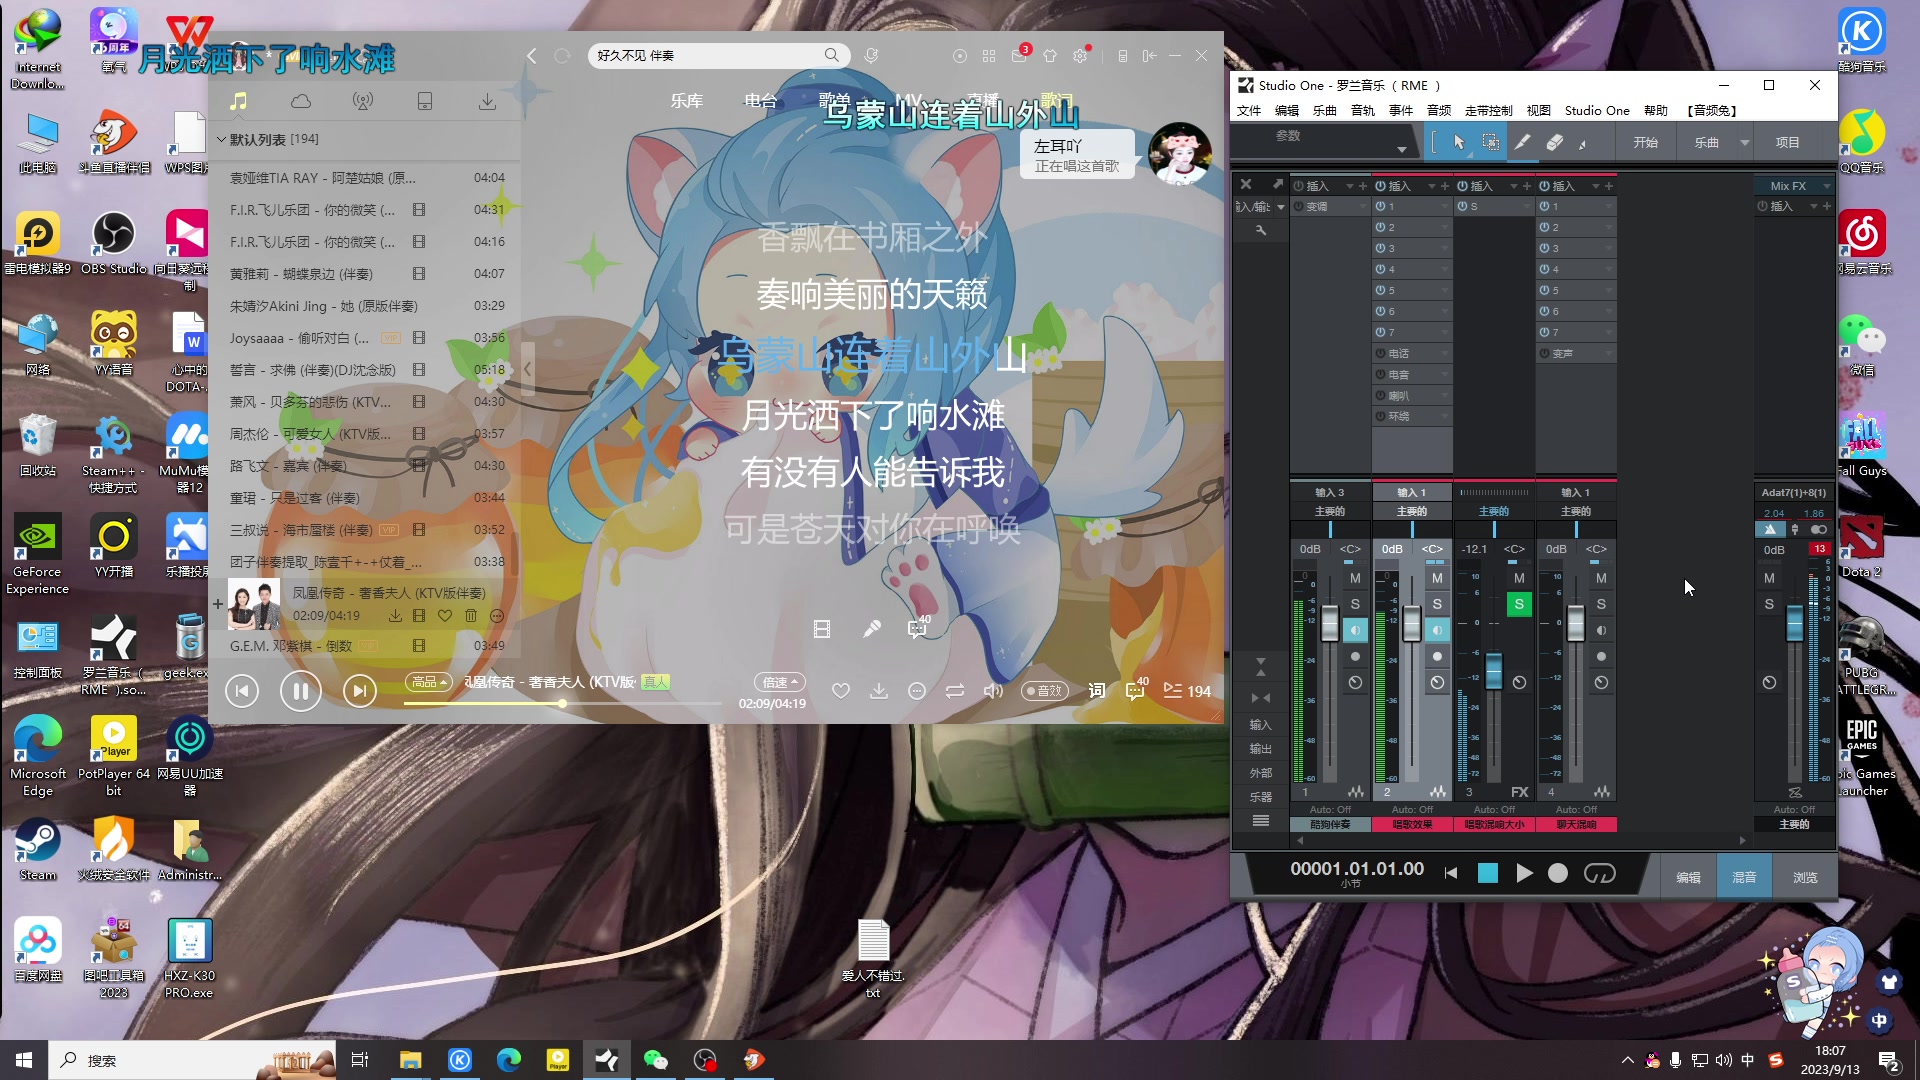Click 开始 button in Studio One toolbar
This screenshot has height=1080, width=1920.
point(1646,143)
